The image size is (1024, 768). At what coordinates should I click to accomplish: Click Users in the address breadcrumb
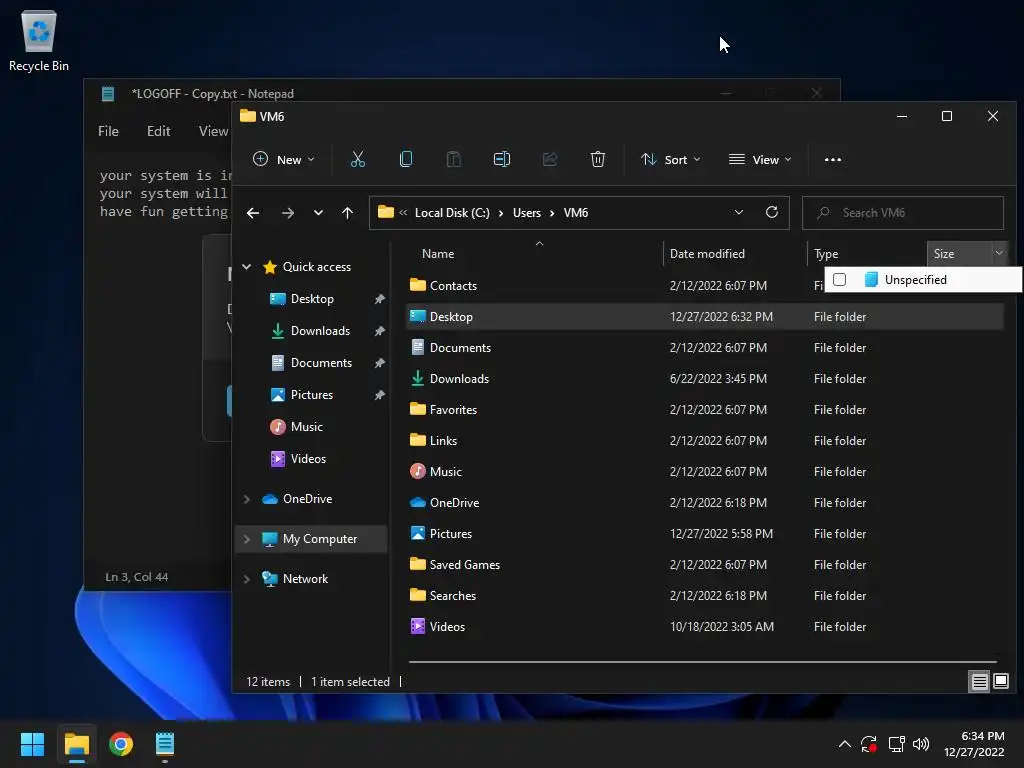point(527,213)
